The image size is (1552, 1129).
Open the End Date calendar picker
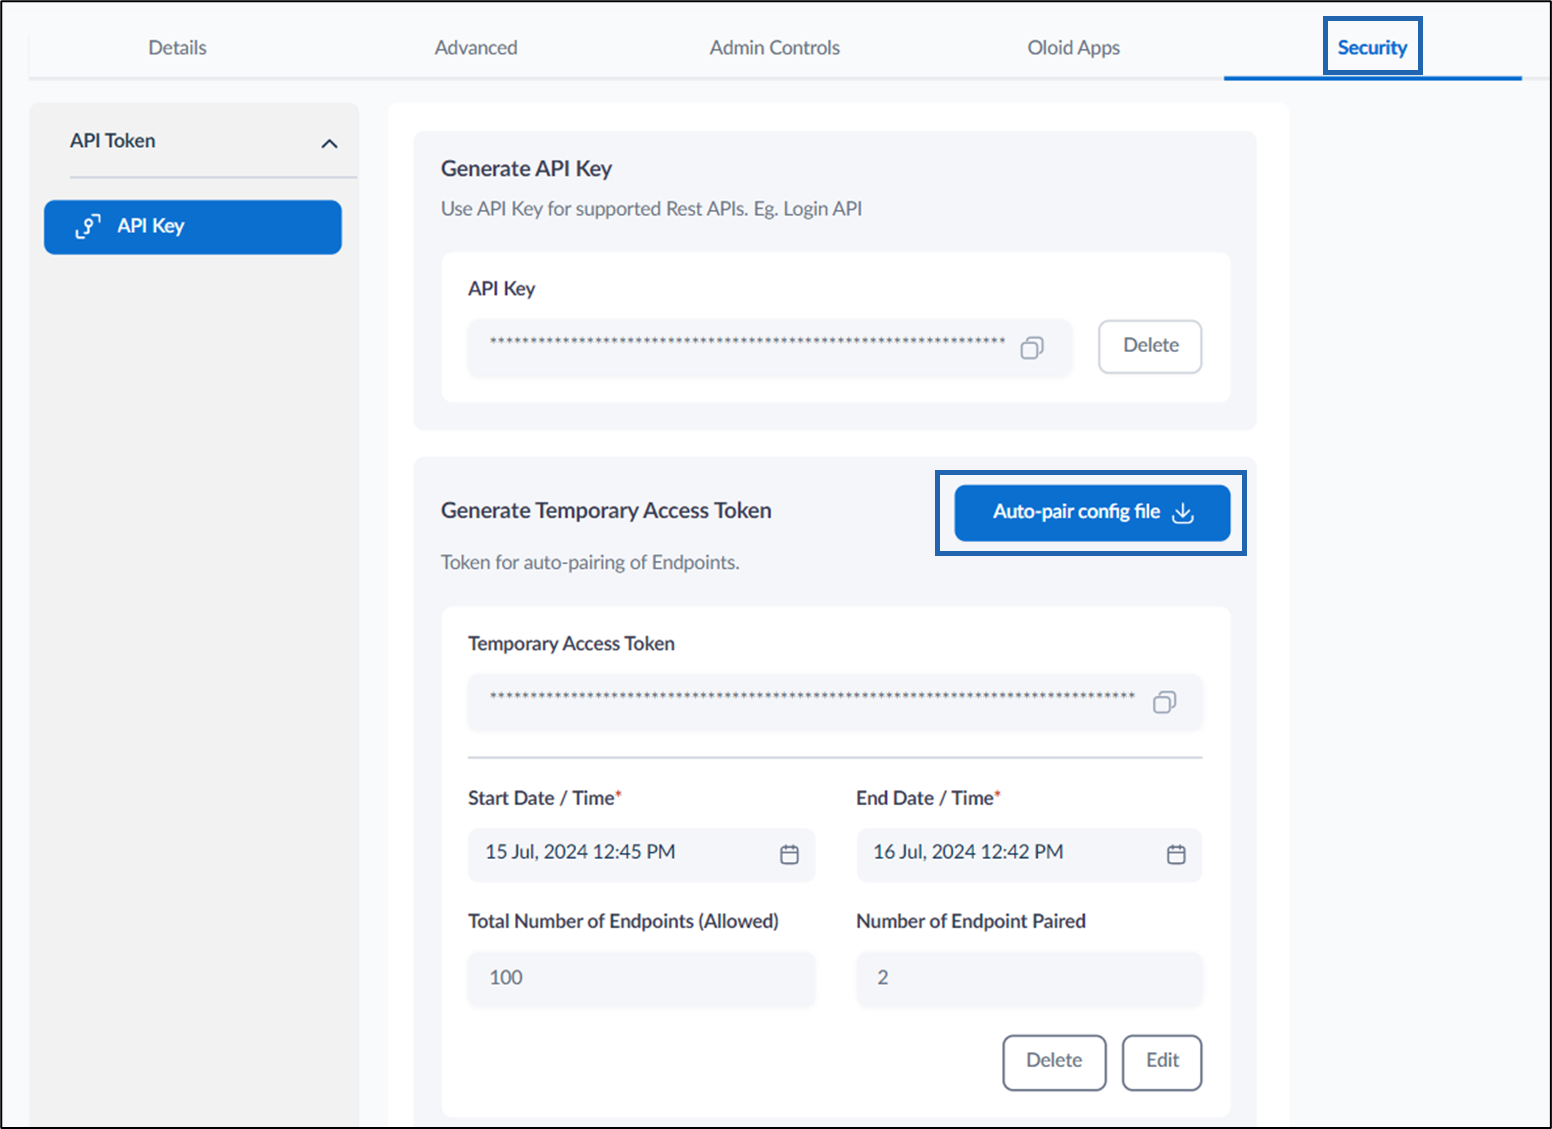[1176, 854]
